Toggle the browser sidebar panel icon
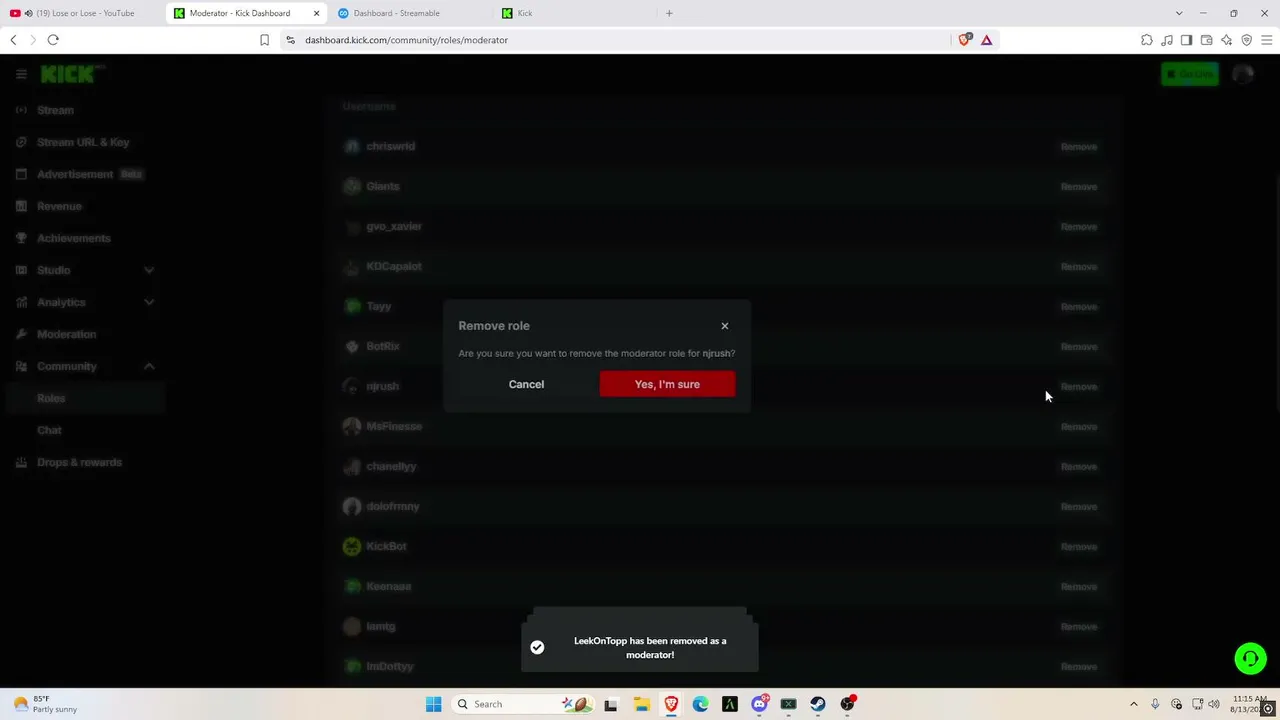Image resolution: width=1280 pixels, height=720 pixels. coord(1187,40)
